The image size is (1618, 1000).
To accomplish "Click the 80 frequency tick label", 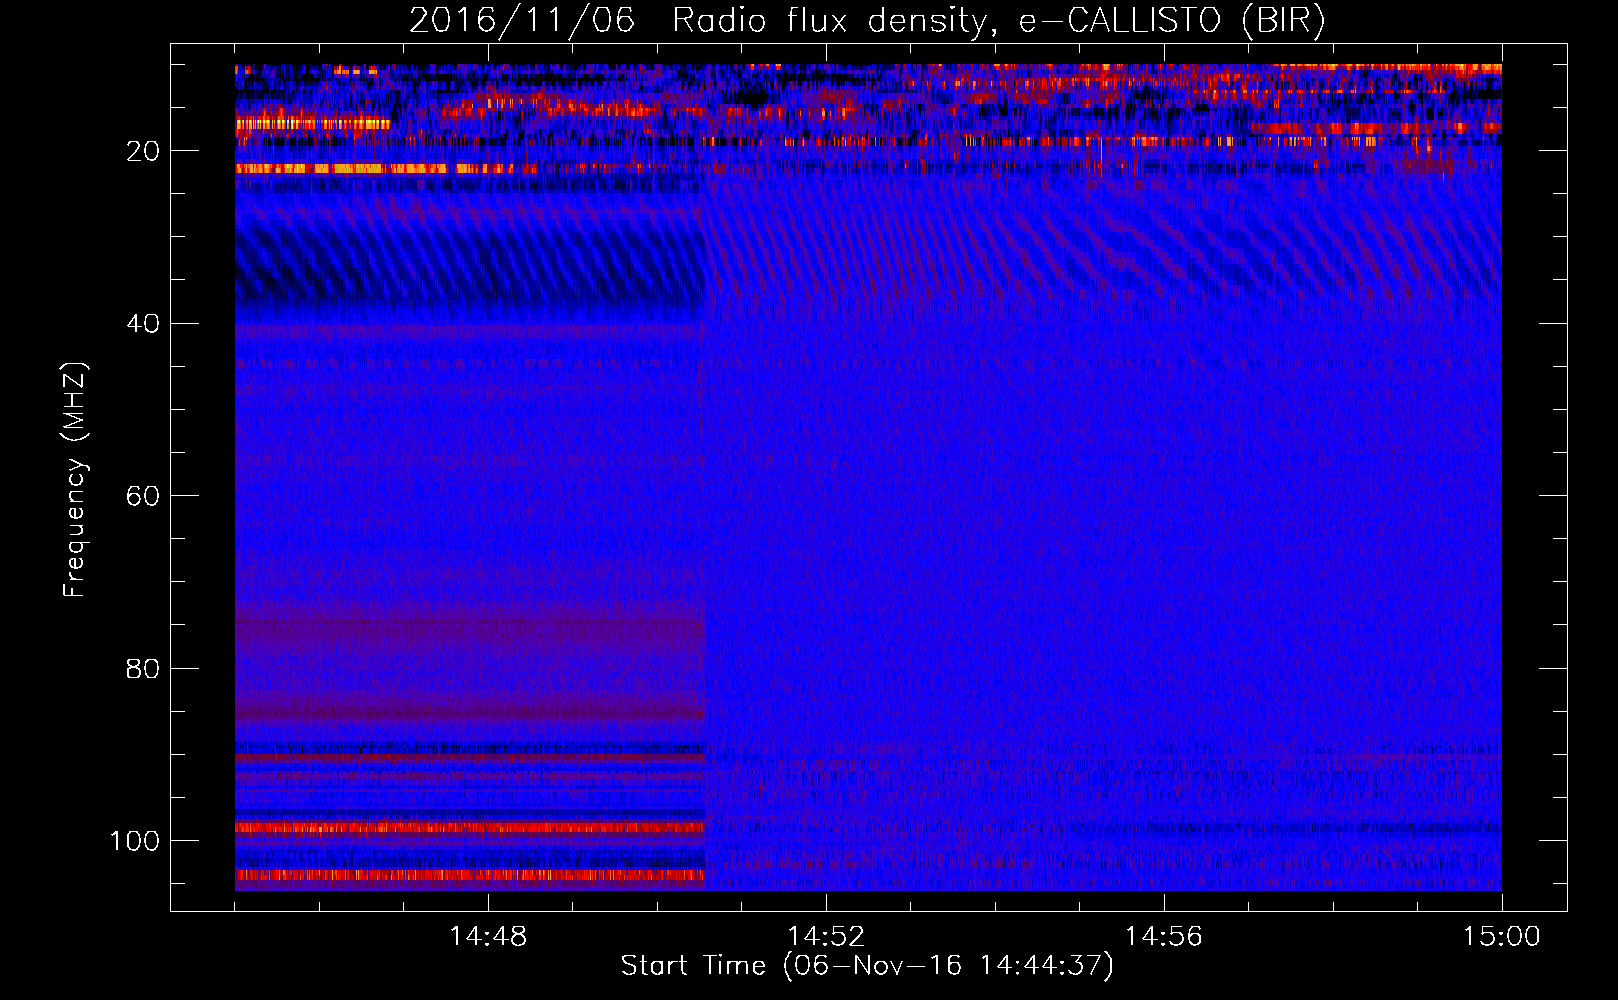I will click(x=144, y=668).
